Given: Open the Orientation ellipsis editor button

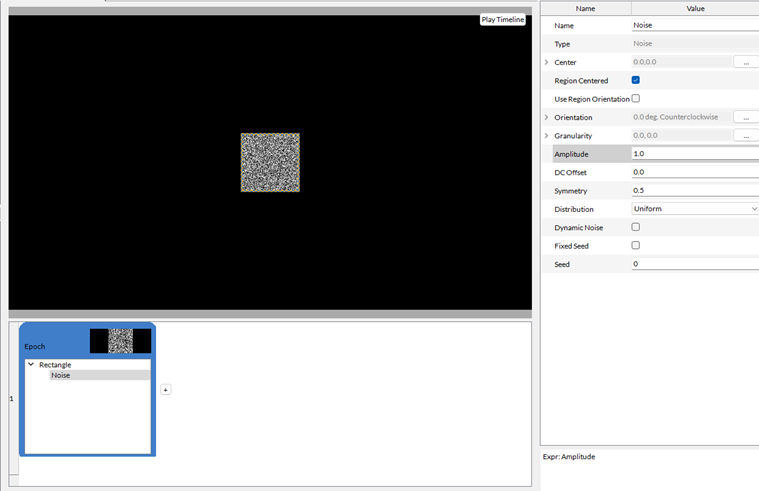Looking at the screenshot, I should coord(746,117).
